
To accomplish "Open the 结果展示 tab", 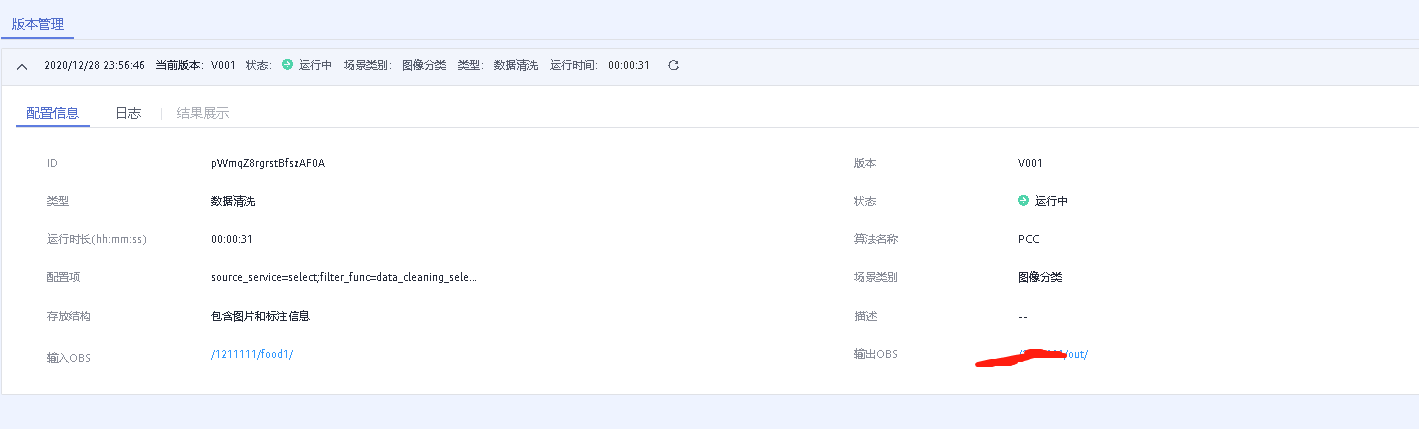I will click(x=203, y=113).
